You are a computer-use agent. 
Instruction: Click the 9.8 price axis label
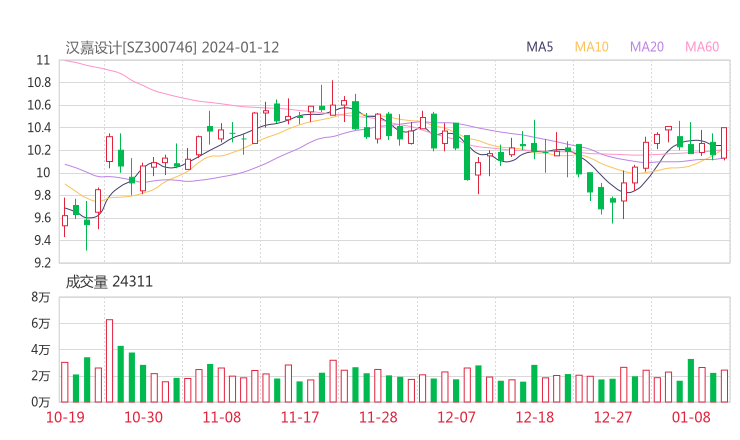tap(42, 195)
